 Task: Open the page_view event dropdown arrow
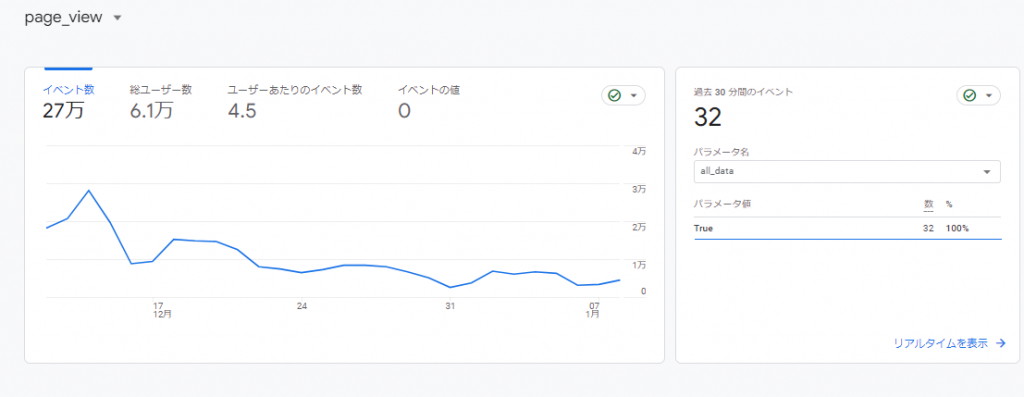(118, 18)
